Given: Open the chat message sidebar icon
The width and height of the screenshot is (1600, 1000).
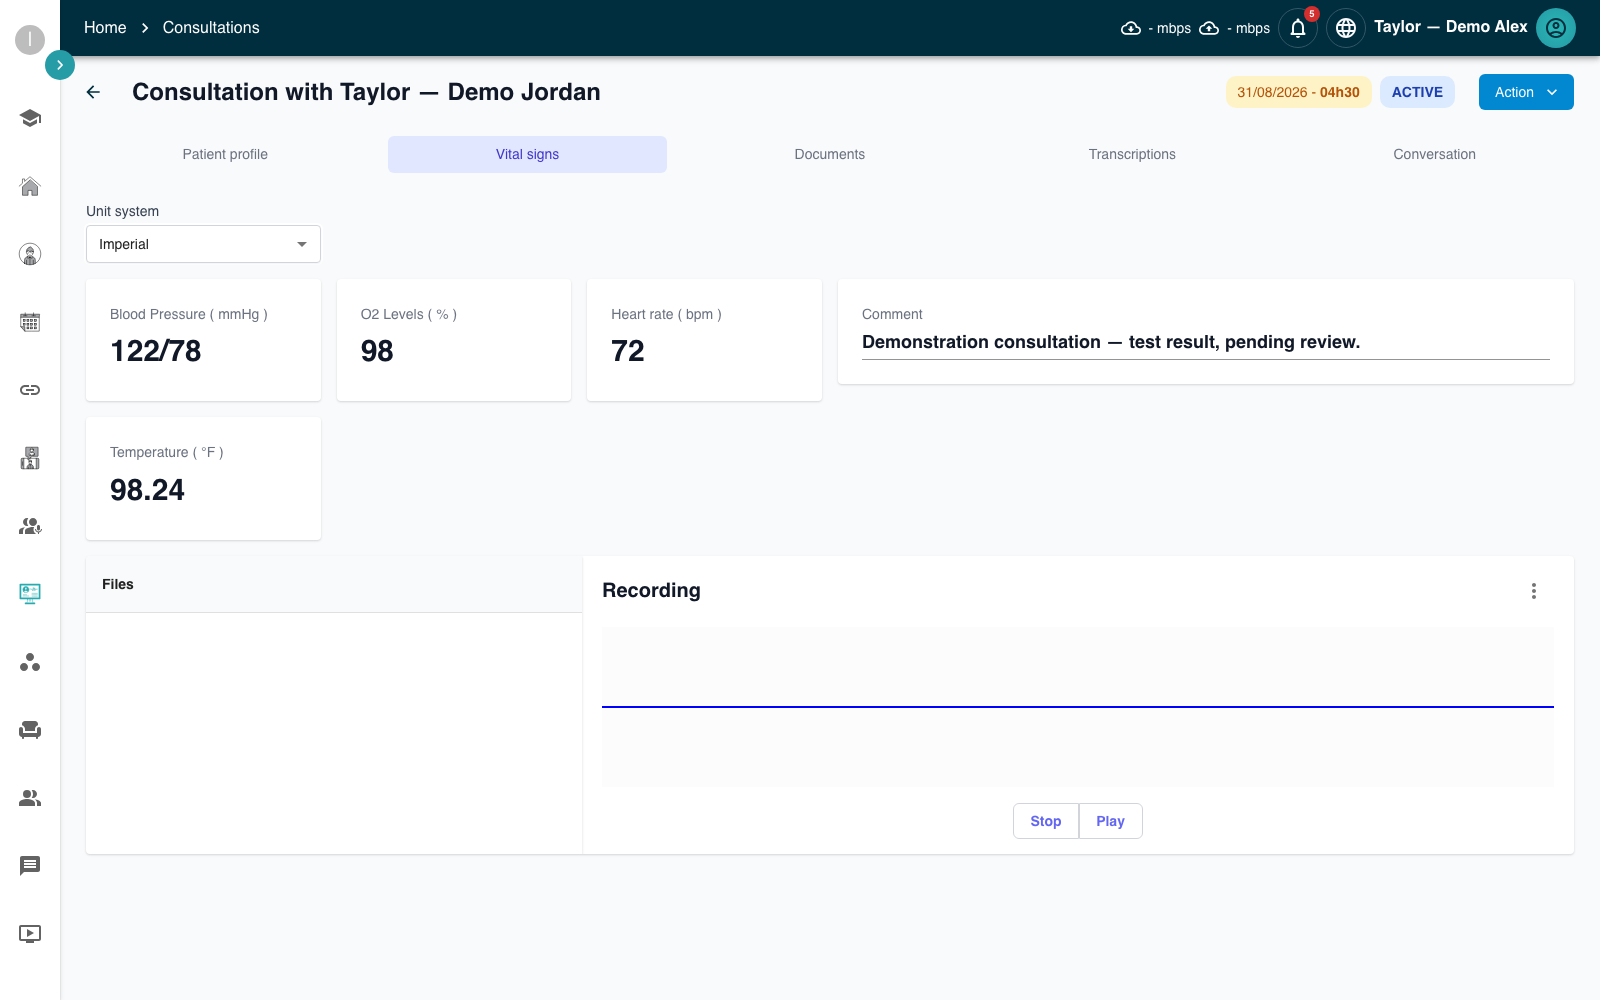Looking at the screenshot, I should click(x=30, y=866).
